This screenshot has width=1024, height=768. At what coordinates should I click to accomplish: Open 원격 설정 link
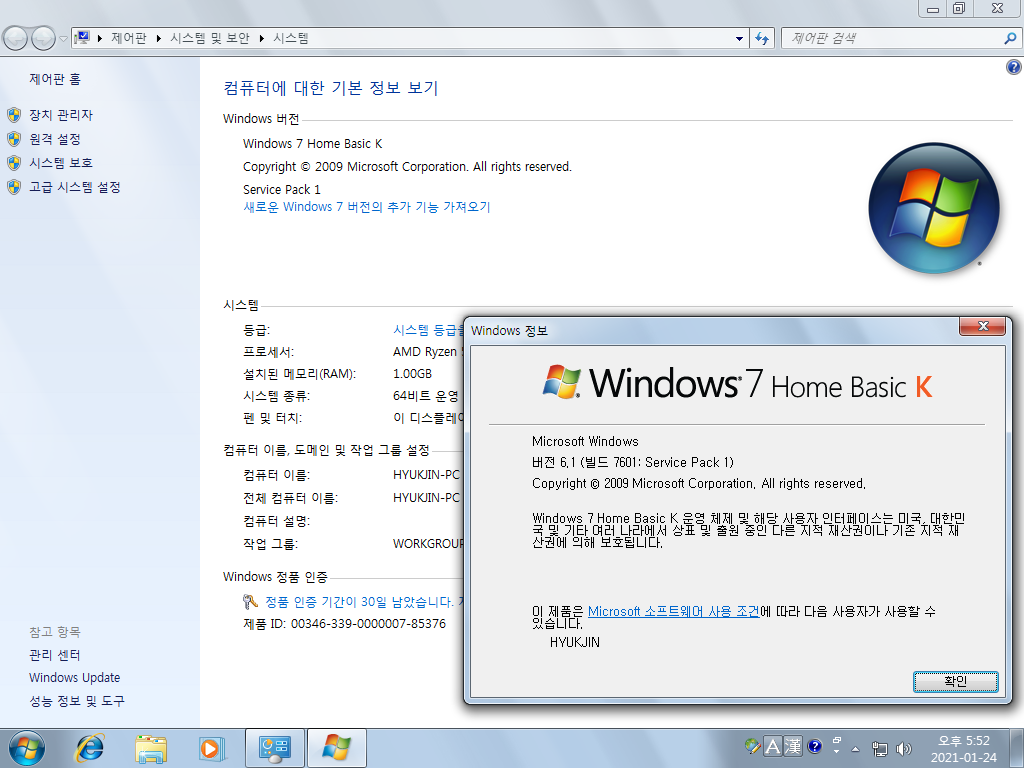tap(55, 139)
